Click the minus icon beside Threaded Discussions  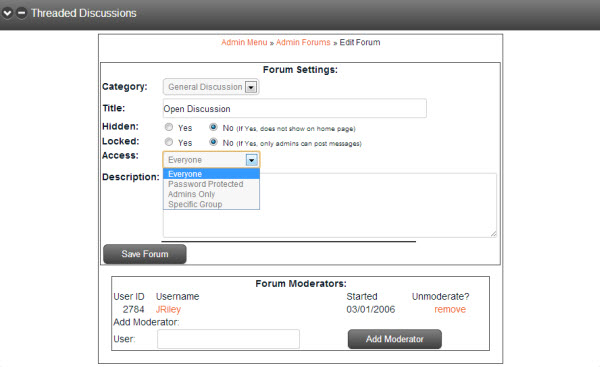click(x=21, y=13)
